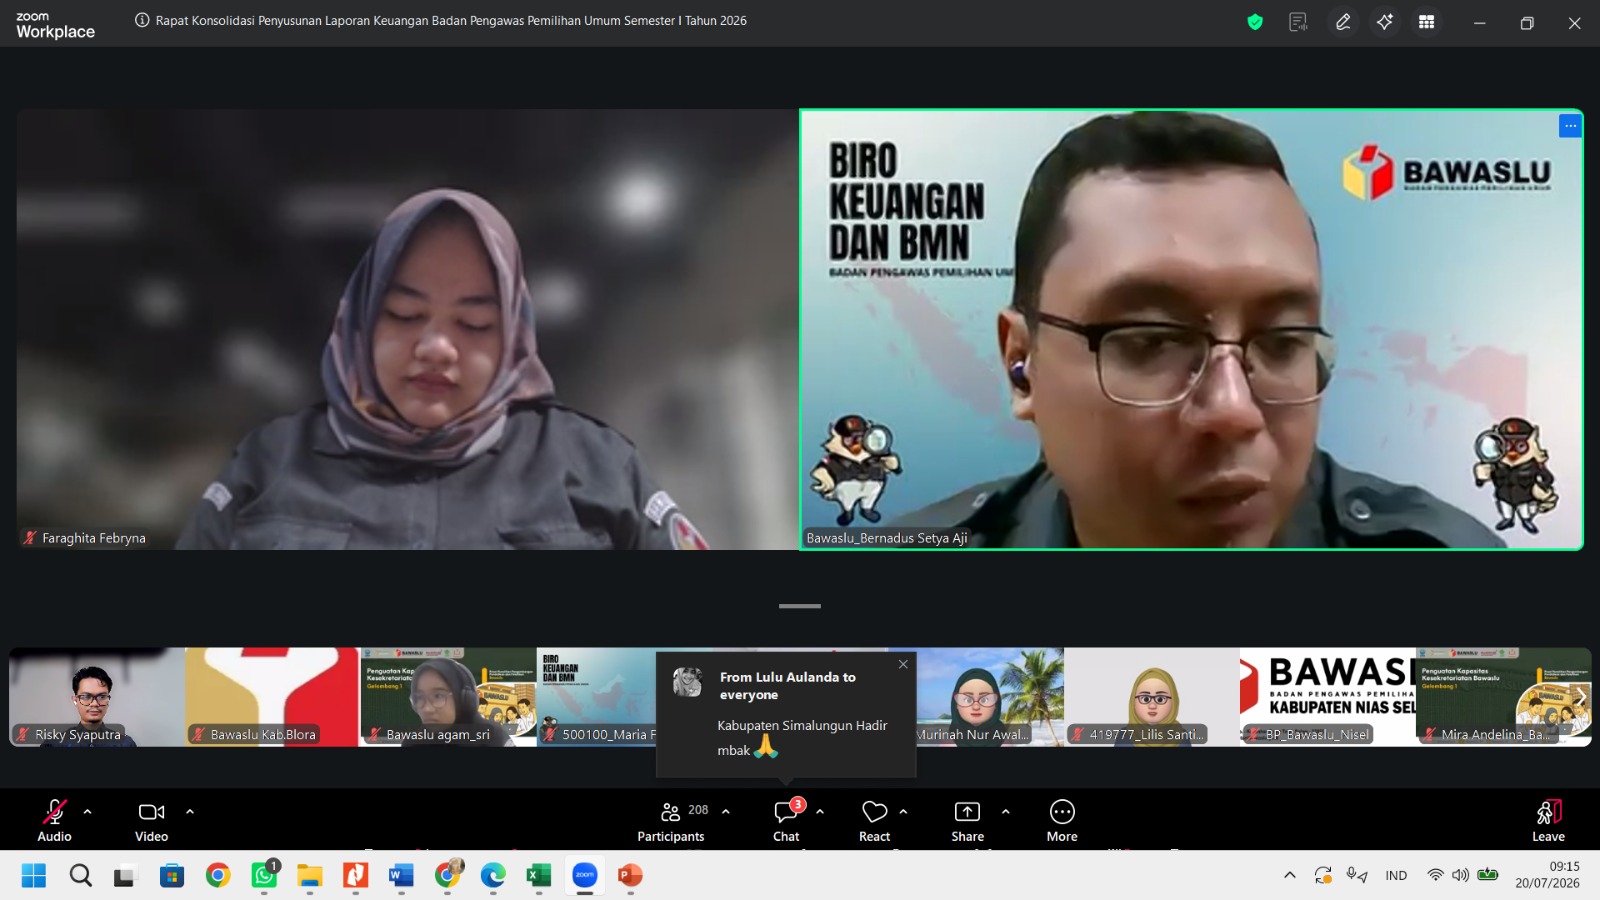Show next participants with the right arrow

pos(1581,697)
